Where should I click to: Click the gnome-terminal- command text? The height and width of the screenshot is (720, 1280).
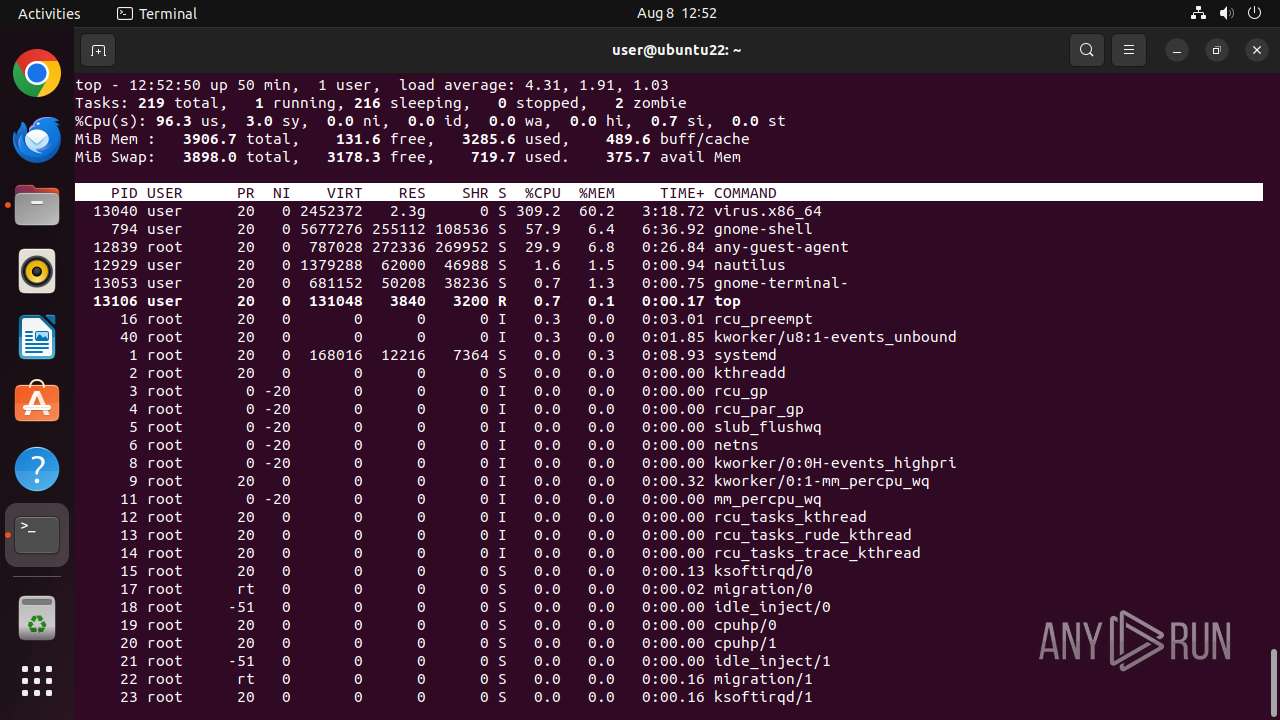point(781,283)
